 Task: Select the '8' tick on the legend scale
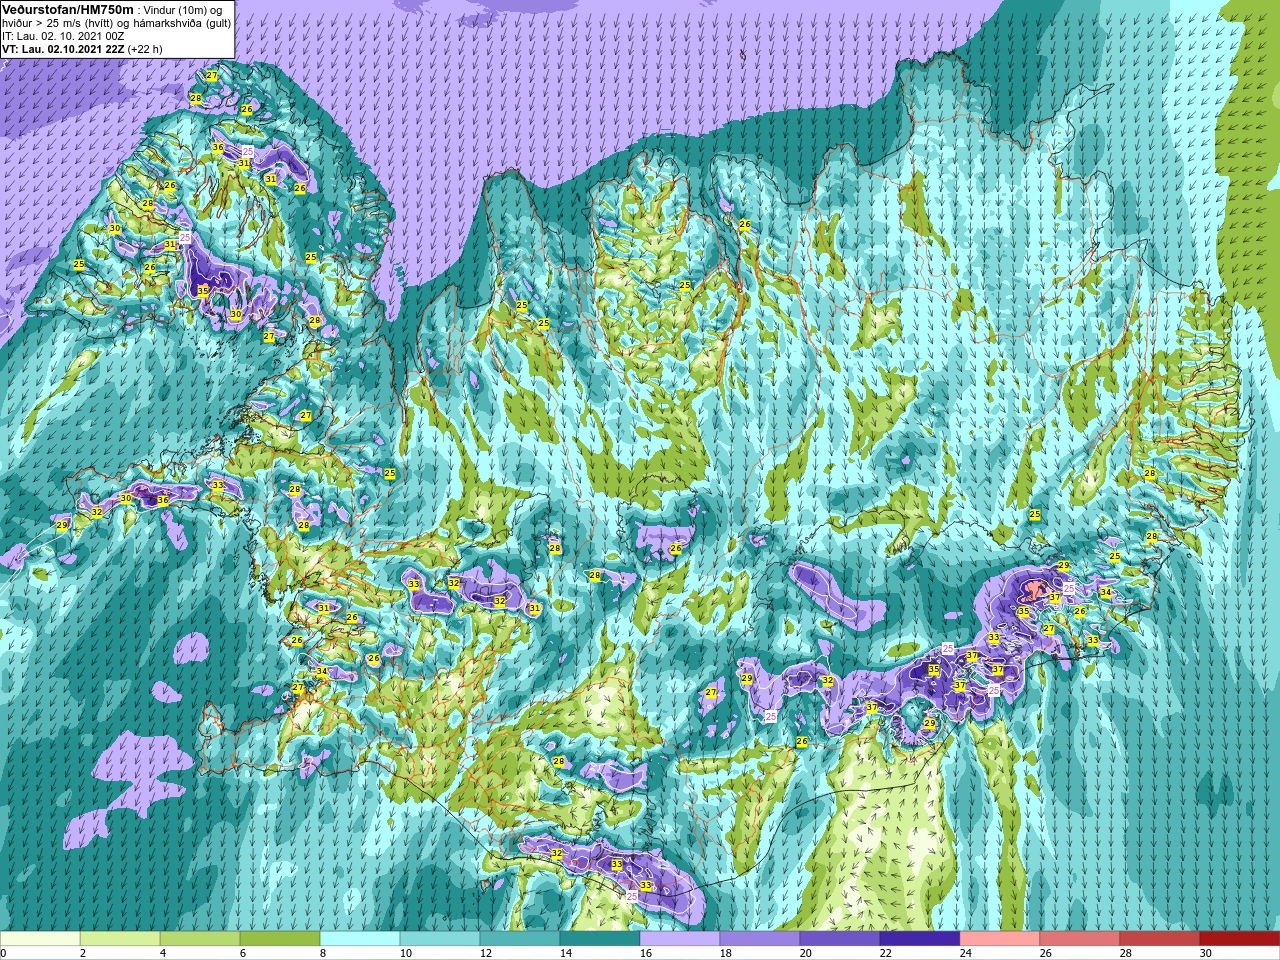tap(323, 953)
